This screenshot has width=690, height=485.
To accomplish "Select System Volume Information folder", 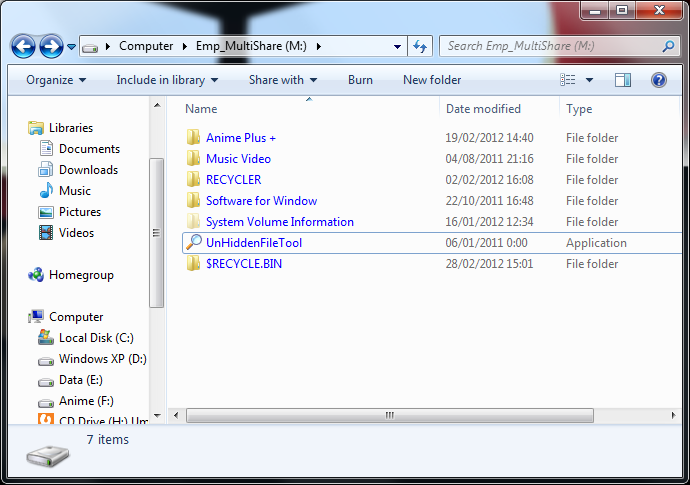I will point(280,222).
